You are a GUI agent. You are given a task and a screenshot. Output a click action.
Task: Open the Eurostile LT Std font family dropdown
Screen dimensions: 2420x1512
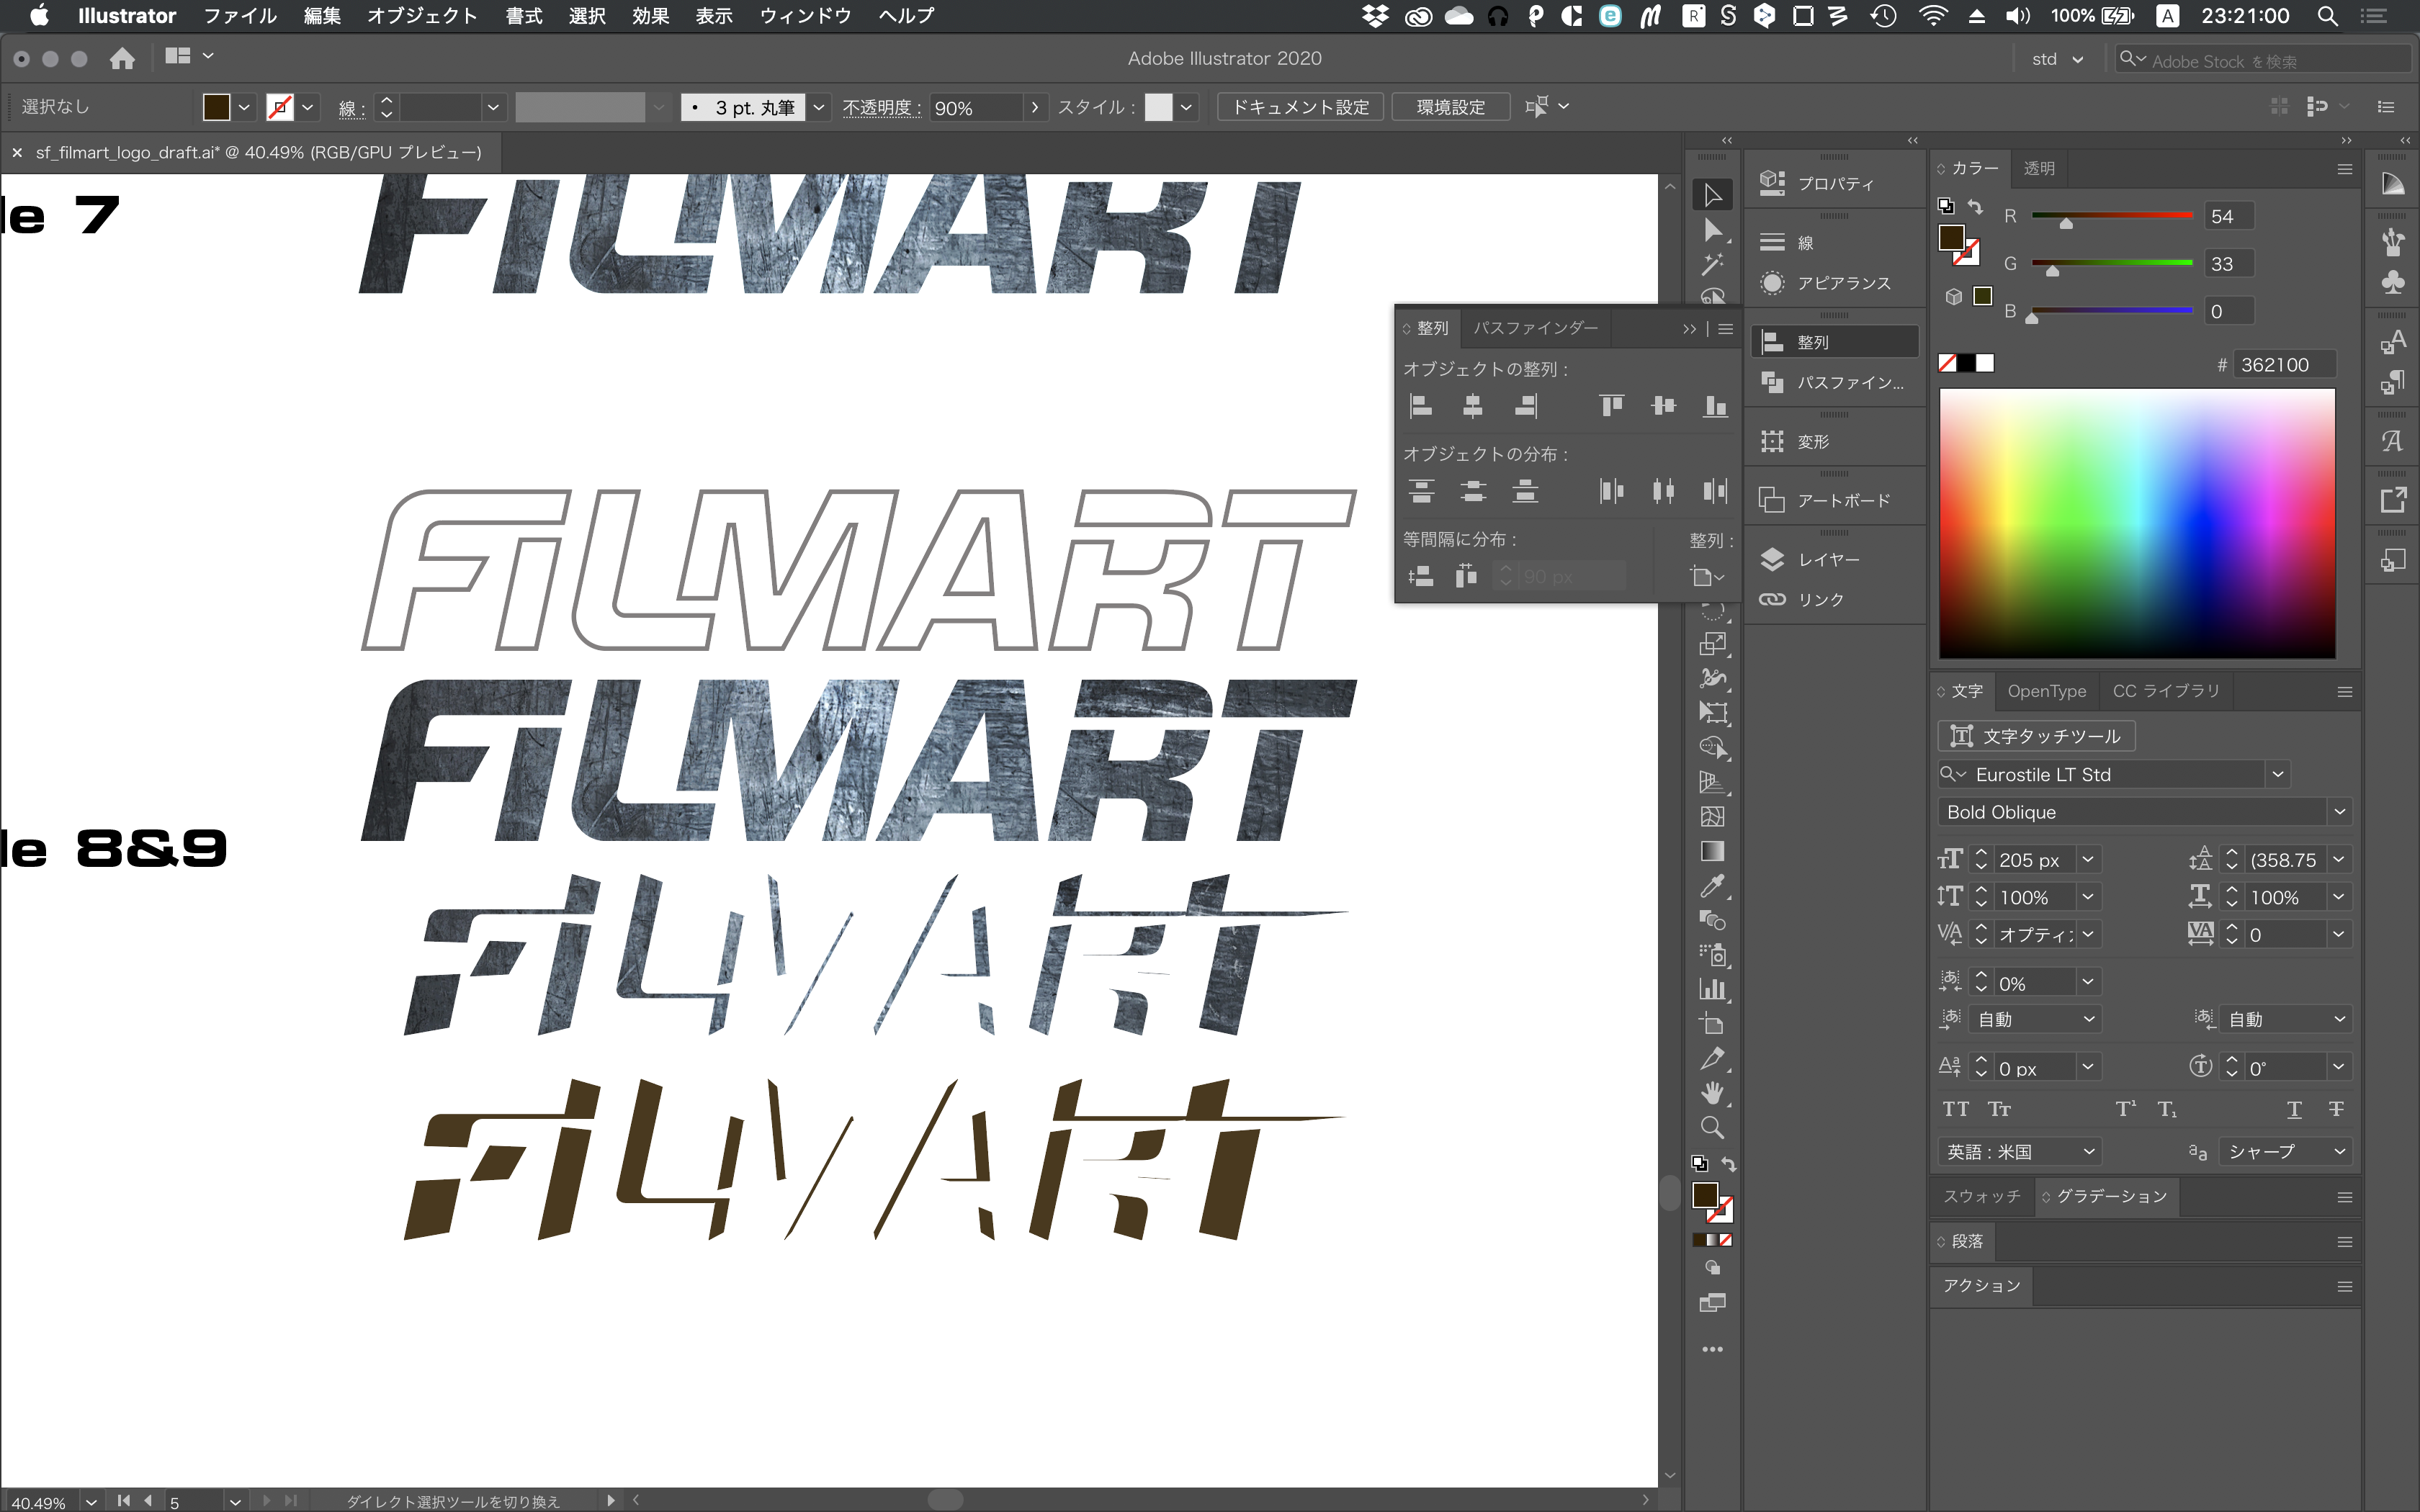pyautogui.click(x=2277, y=774)
